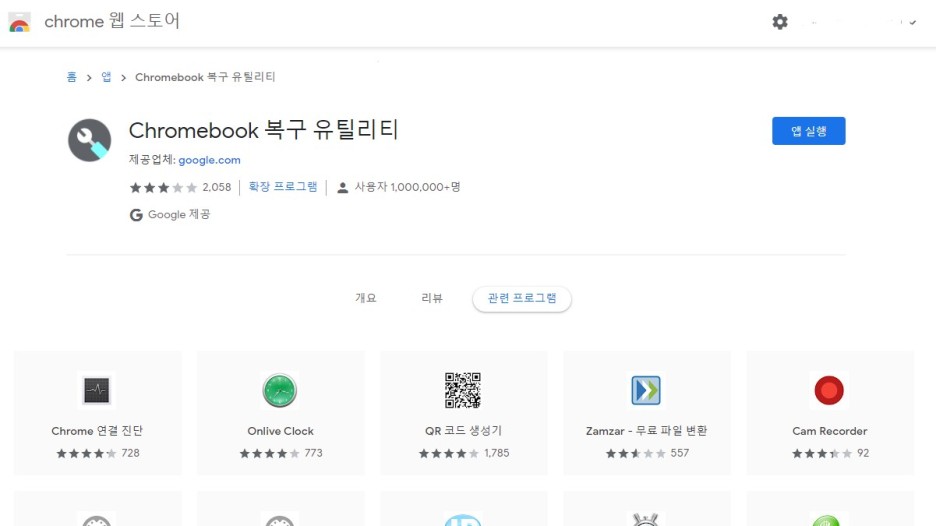Select the 관련 프로그램 tab
This screenshot has height=526, width=936.
pos(522,299)
